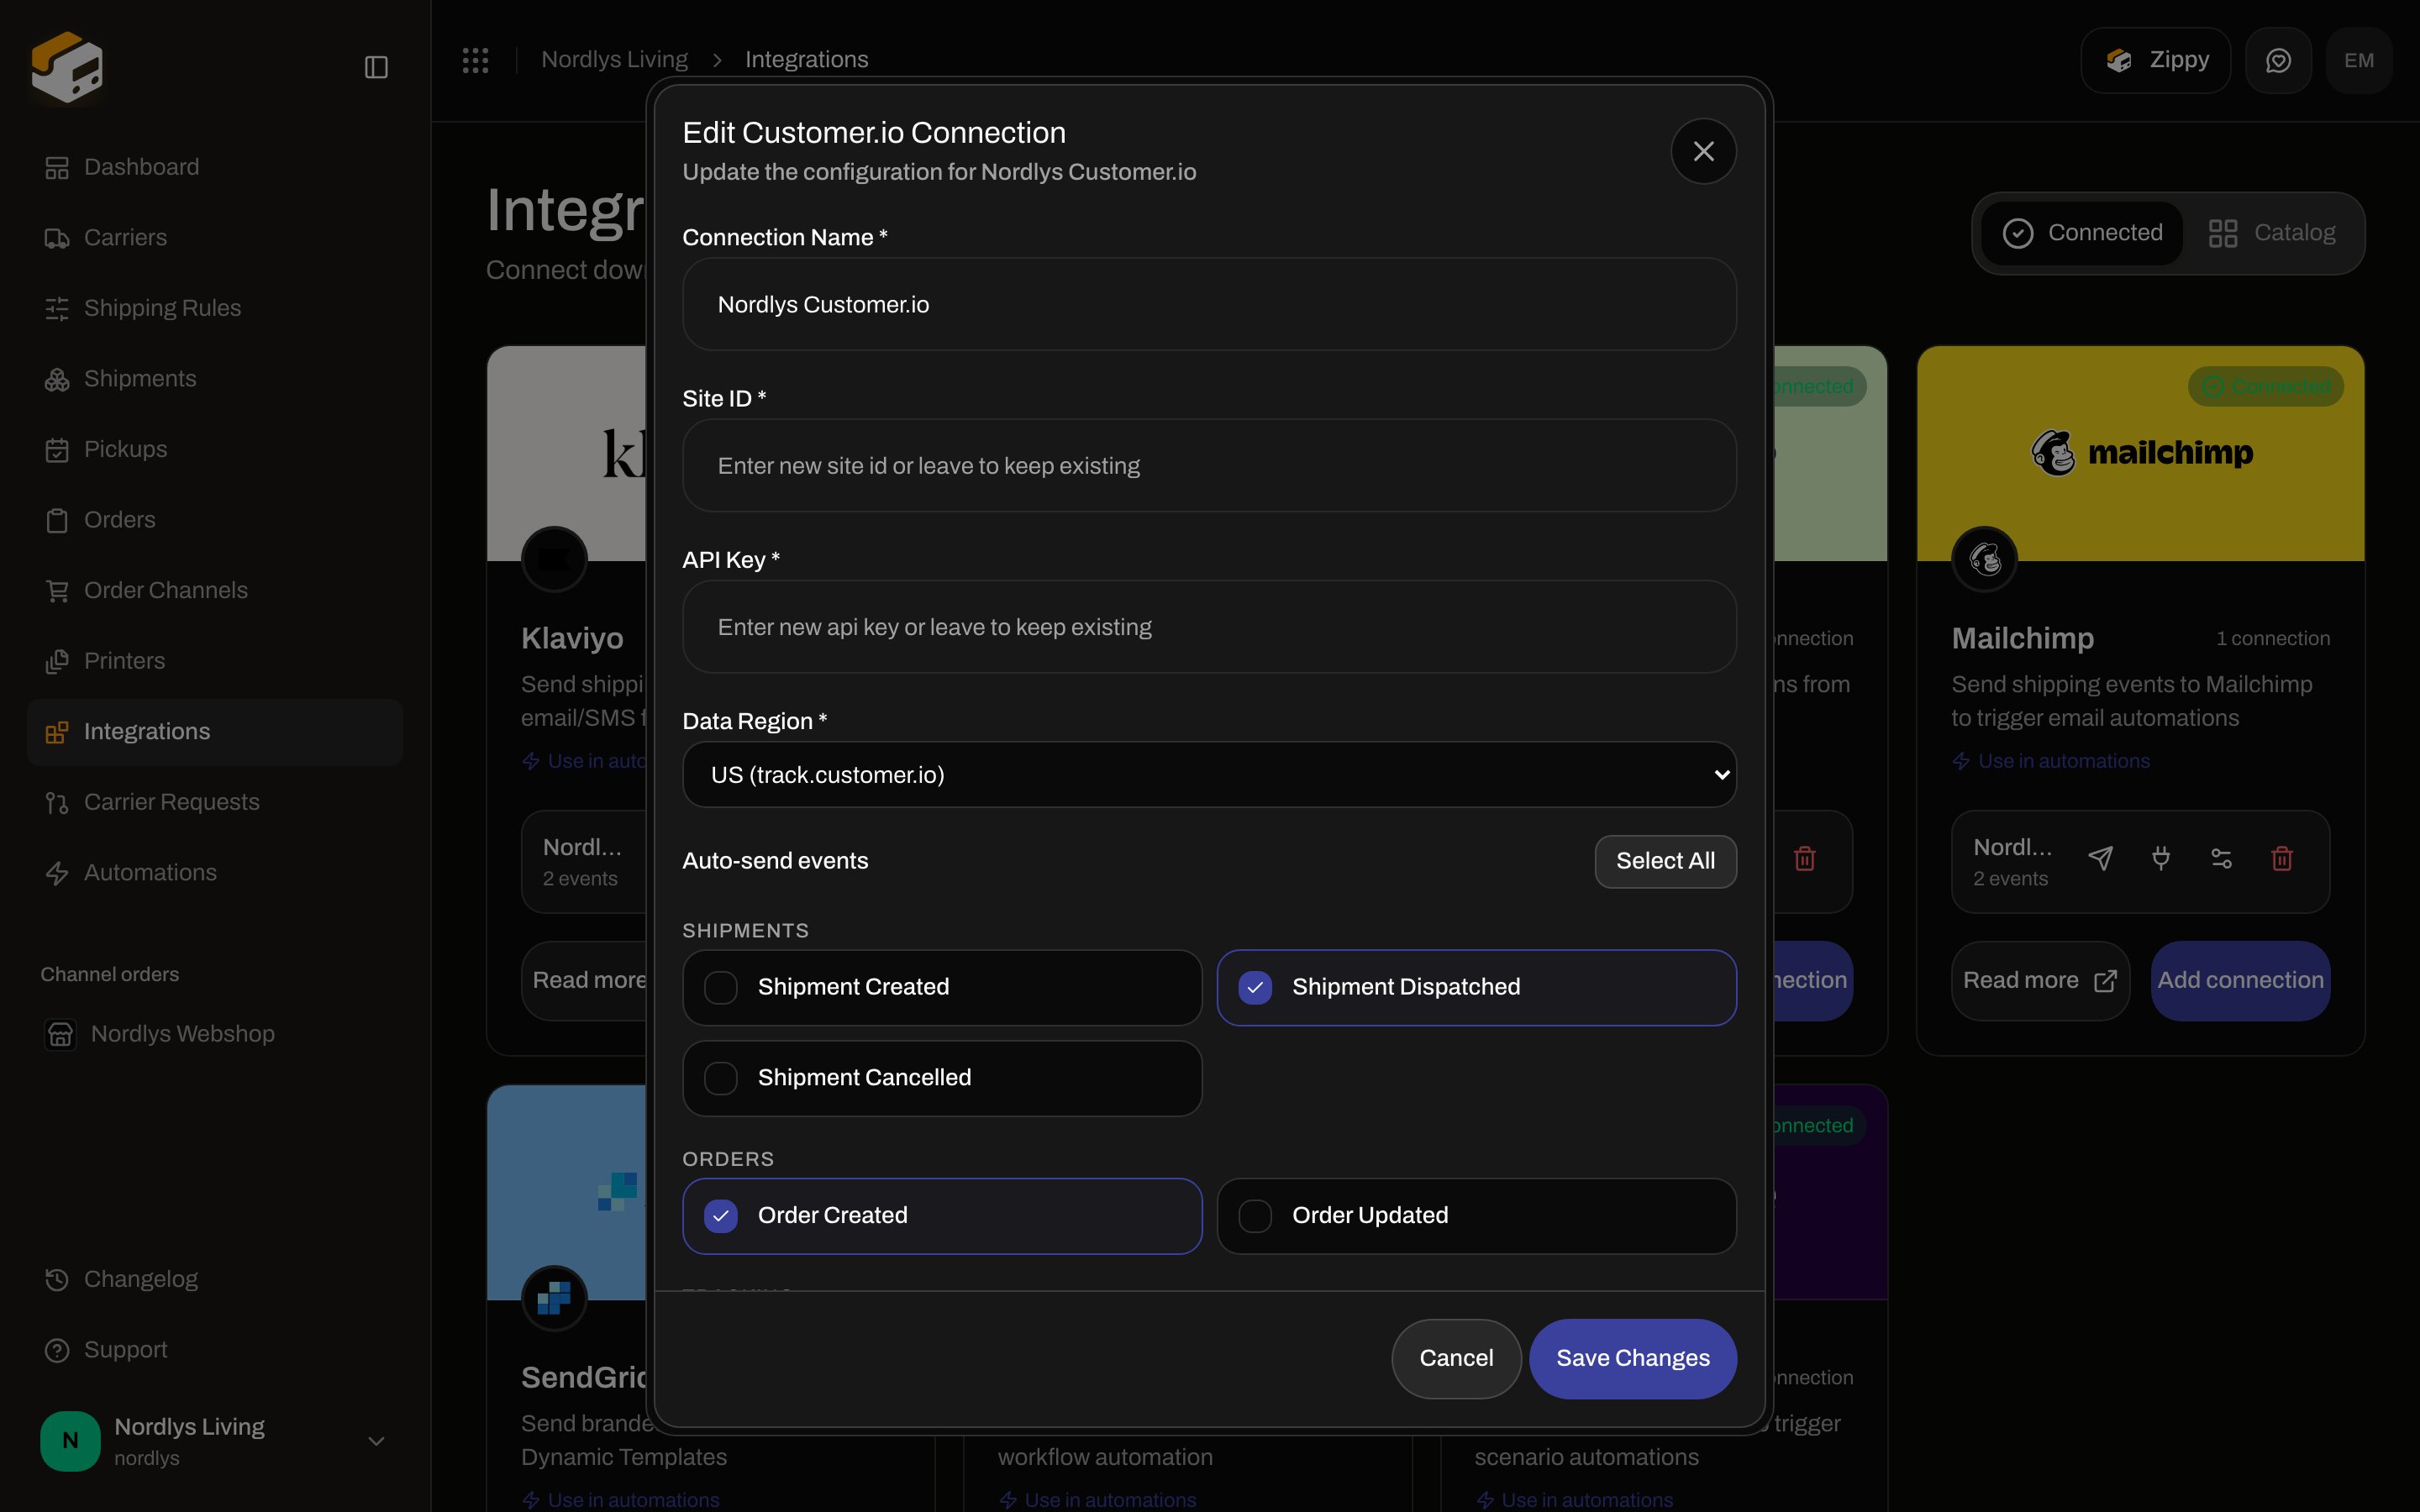Open Order Channels in sidebar
Viewport: 2420px width, 1512px height.
pyautogui.click(x=215, y=590)
